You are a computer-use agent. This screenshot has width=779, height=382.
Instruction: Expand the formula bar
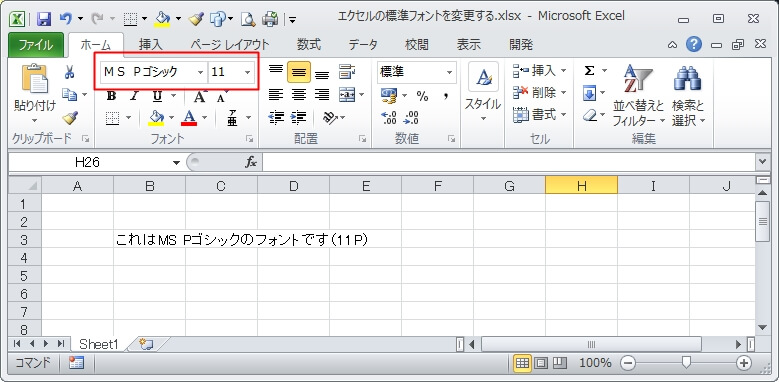pyautogui.click(x=762, y=161)
